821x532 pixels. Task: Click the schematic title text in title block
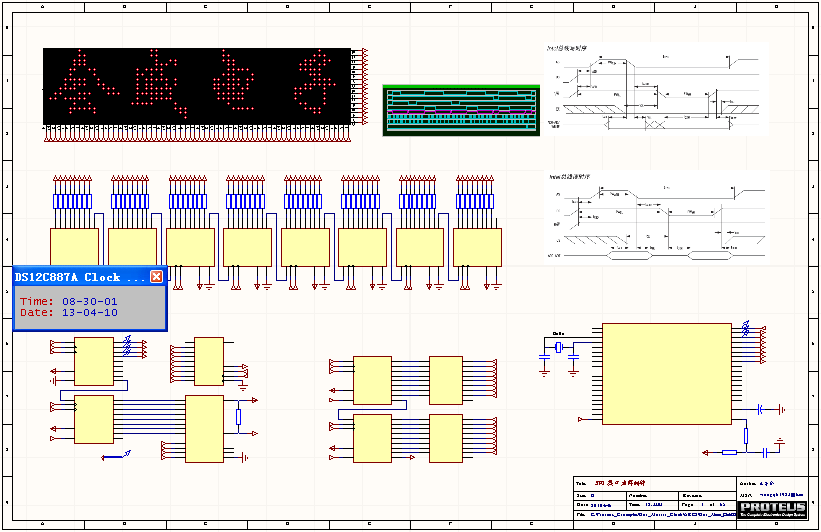620,483
